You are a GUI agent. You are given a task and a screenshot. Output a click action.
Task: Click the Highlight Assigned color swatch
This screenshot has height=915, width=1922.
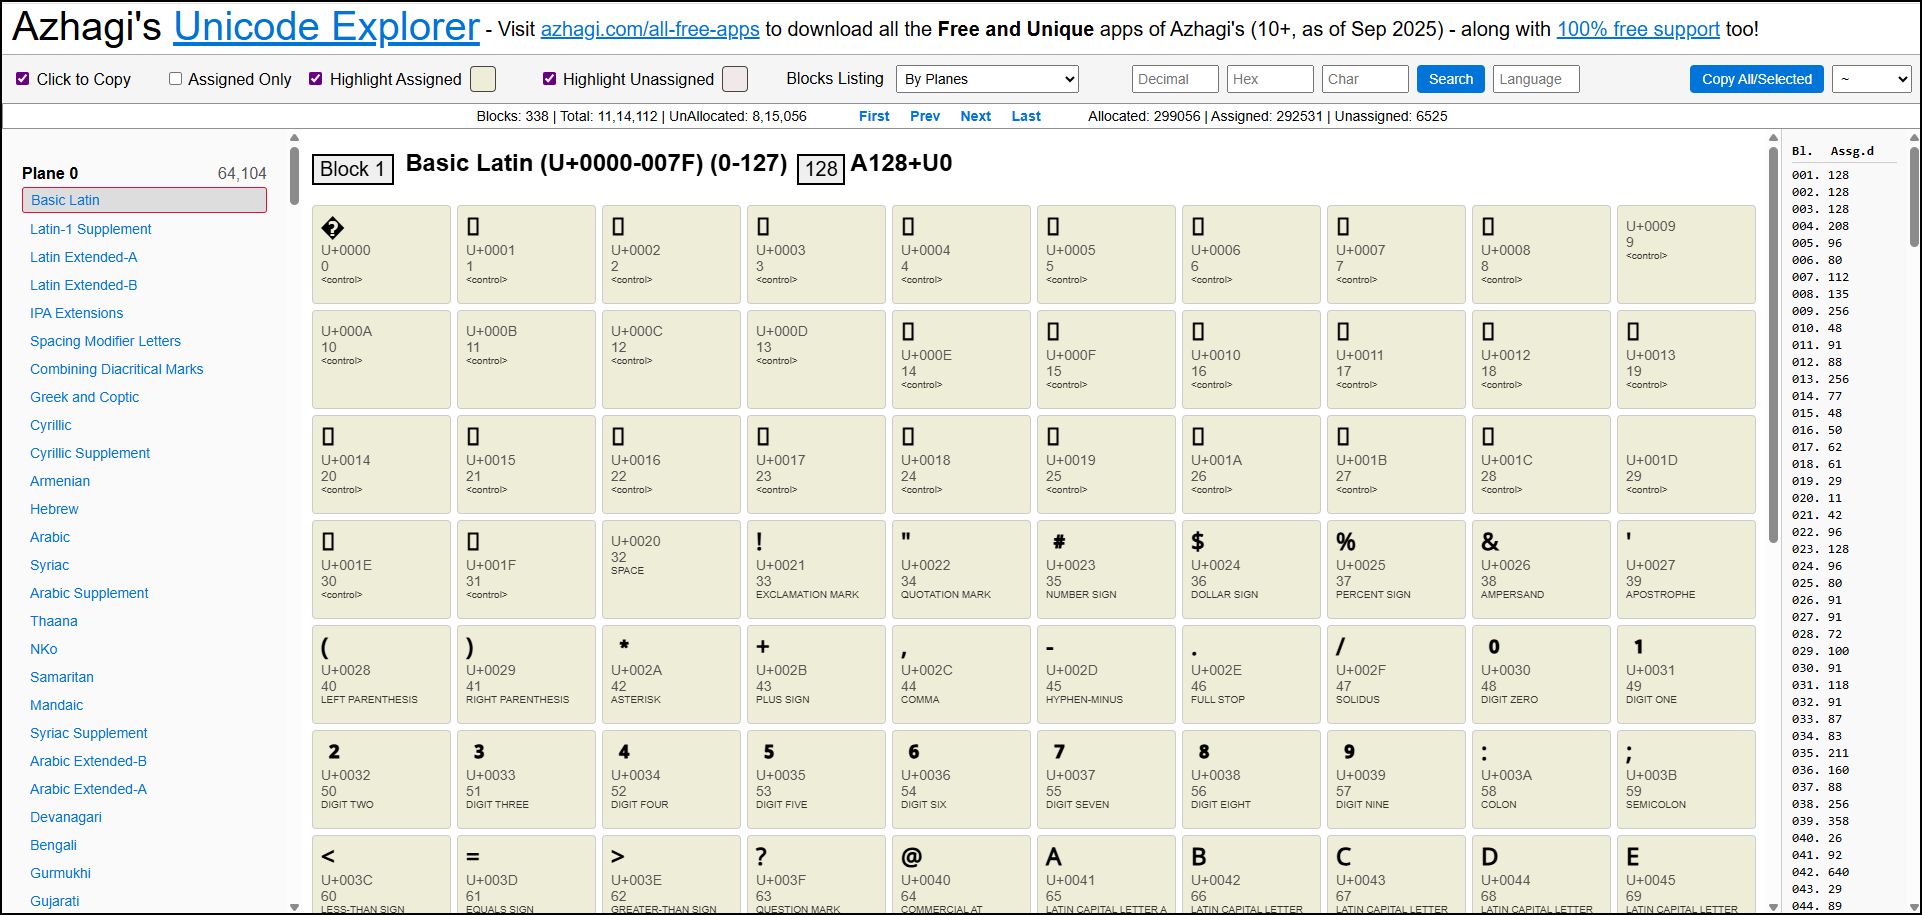tap(482, 78)
